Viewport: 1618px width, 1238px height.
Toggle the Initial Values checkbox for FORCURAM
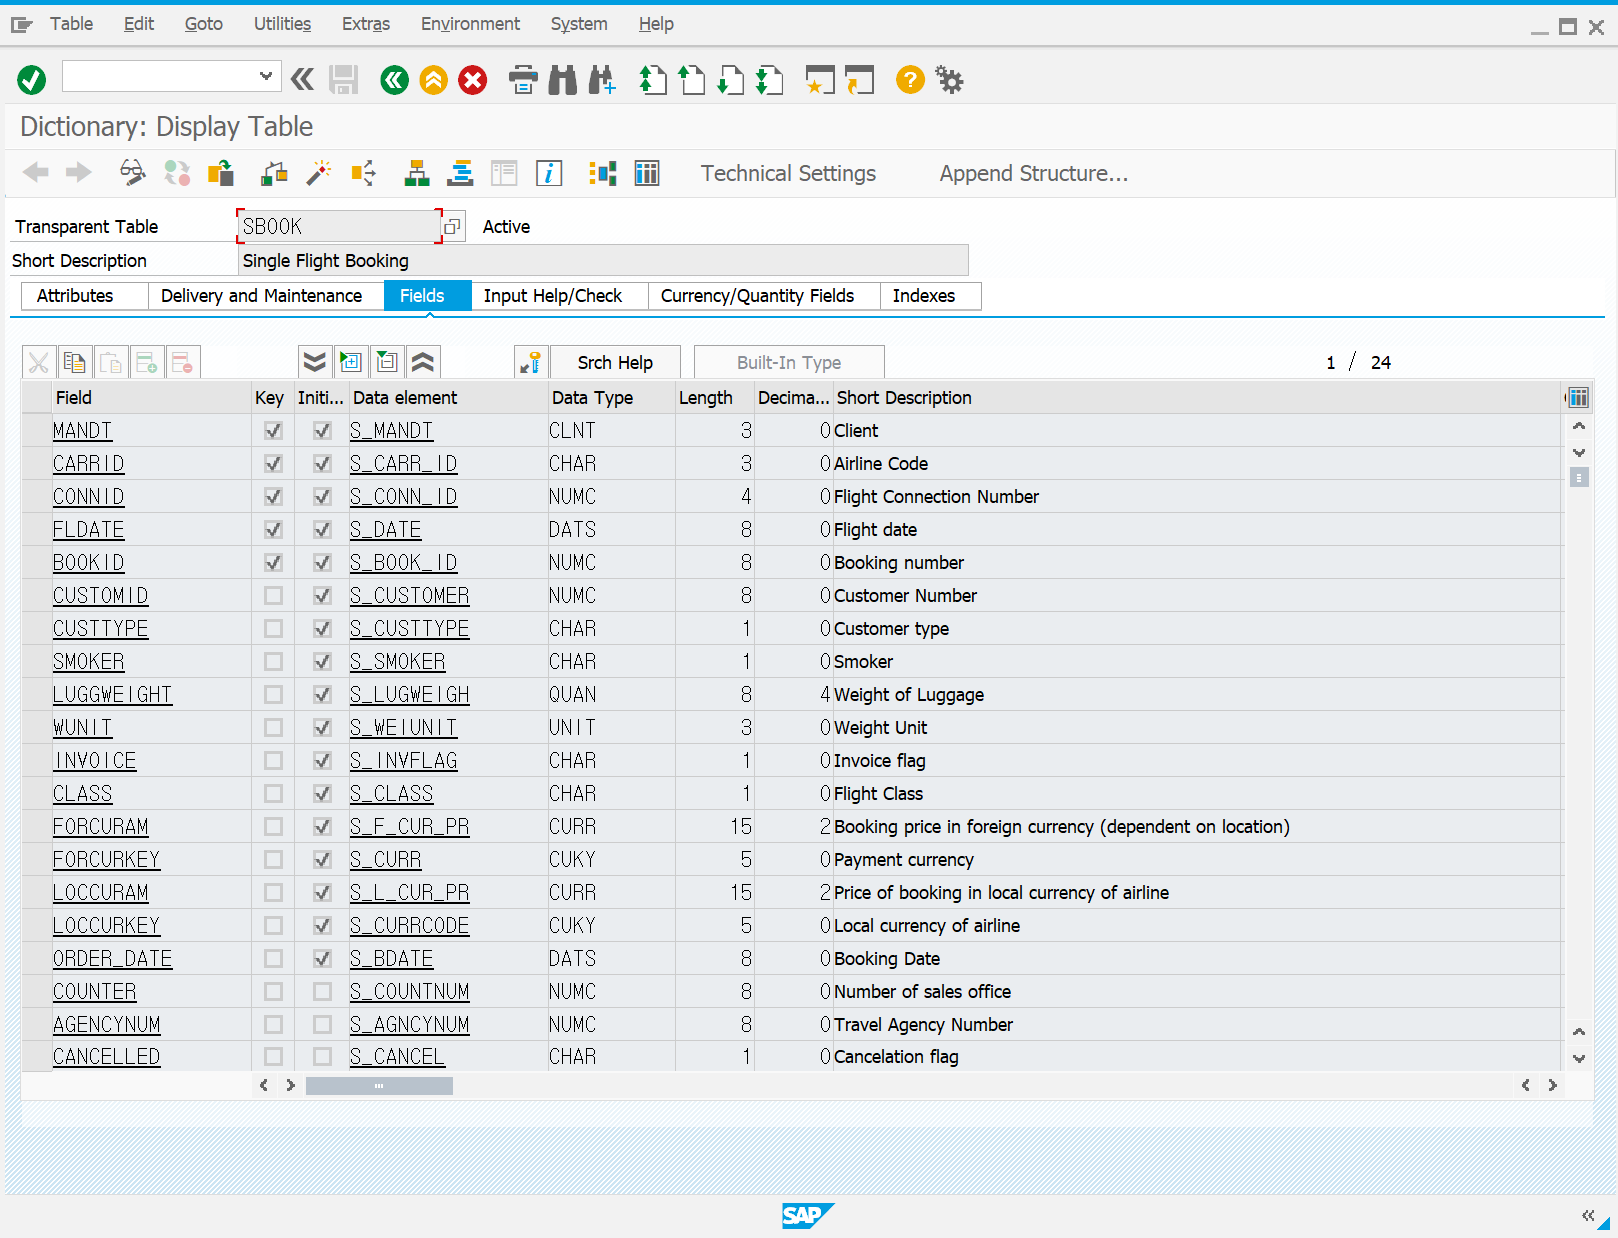tap(322, 827)
